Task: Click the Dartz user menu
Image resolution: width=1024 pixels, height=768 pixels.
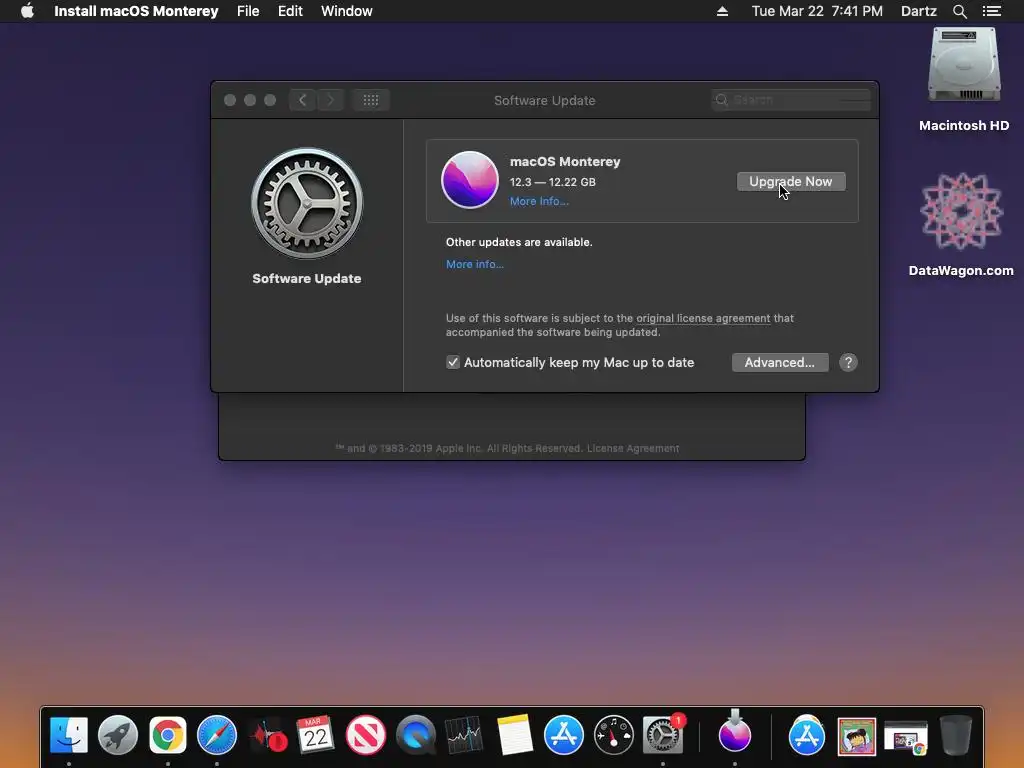Action: (918, 11)
